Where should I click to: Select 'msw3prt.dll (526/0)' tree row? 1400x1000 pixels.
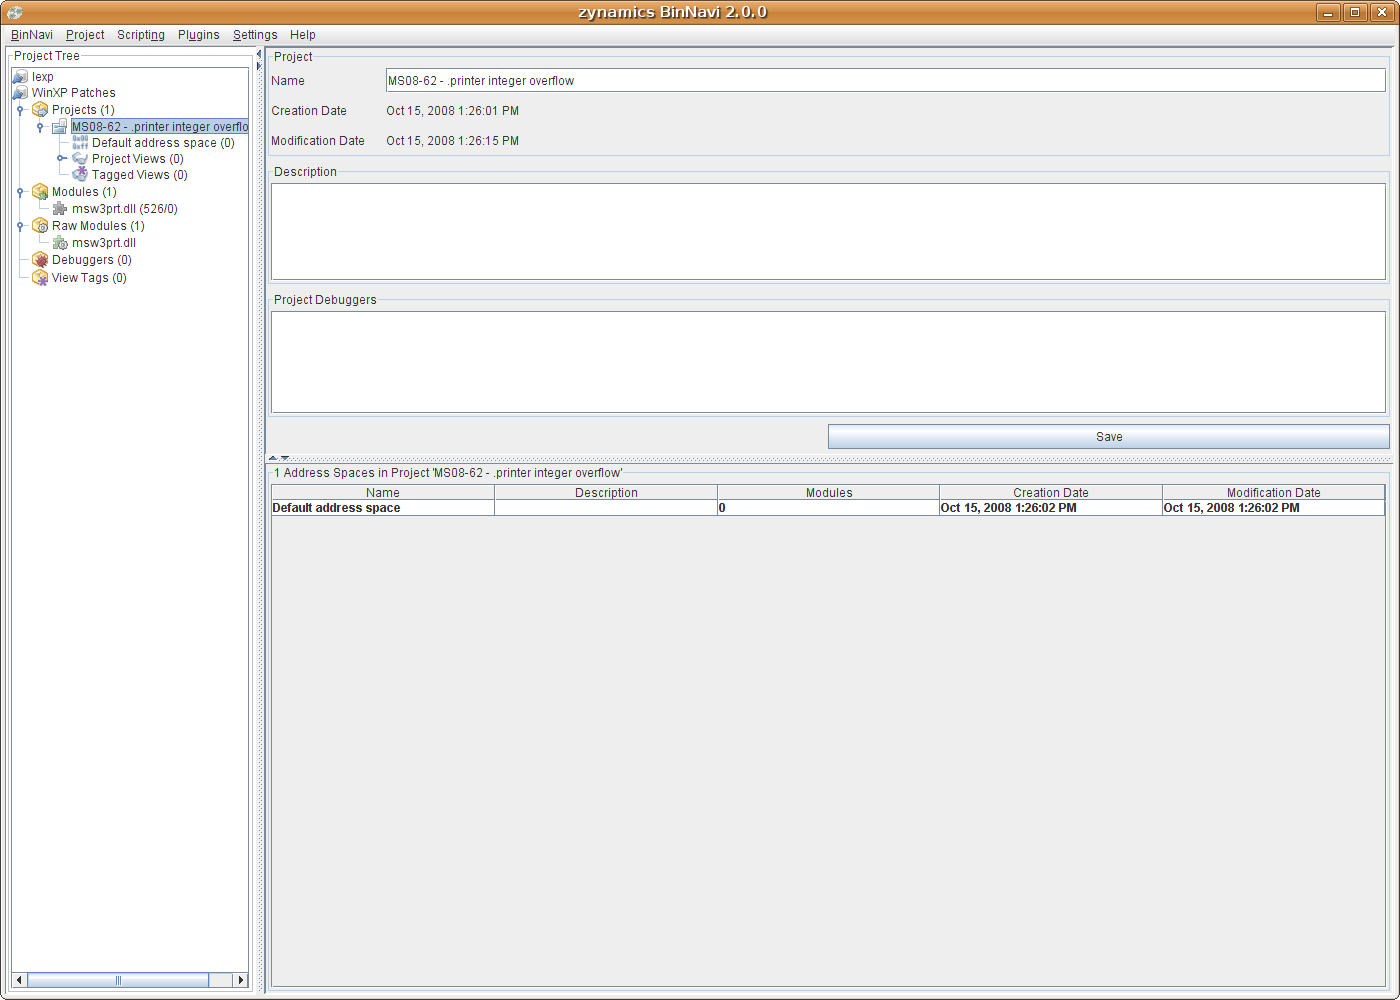click(x=125, y=209)
